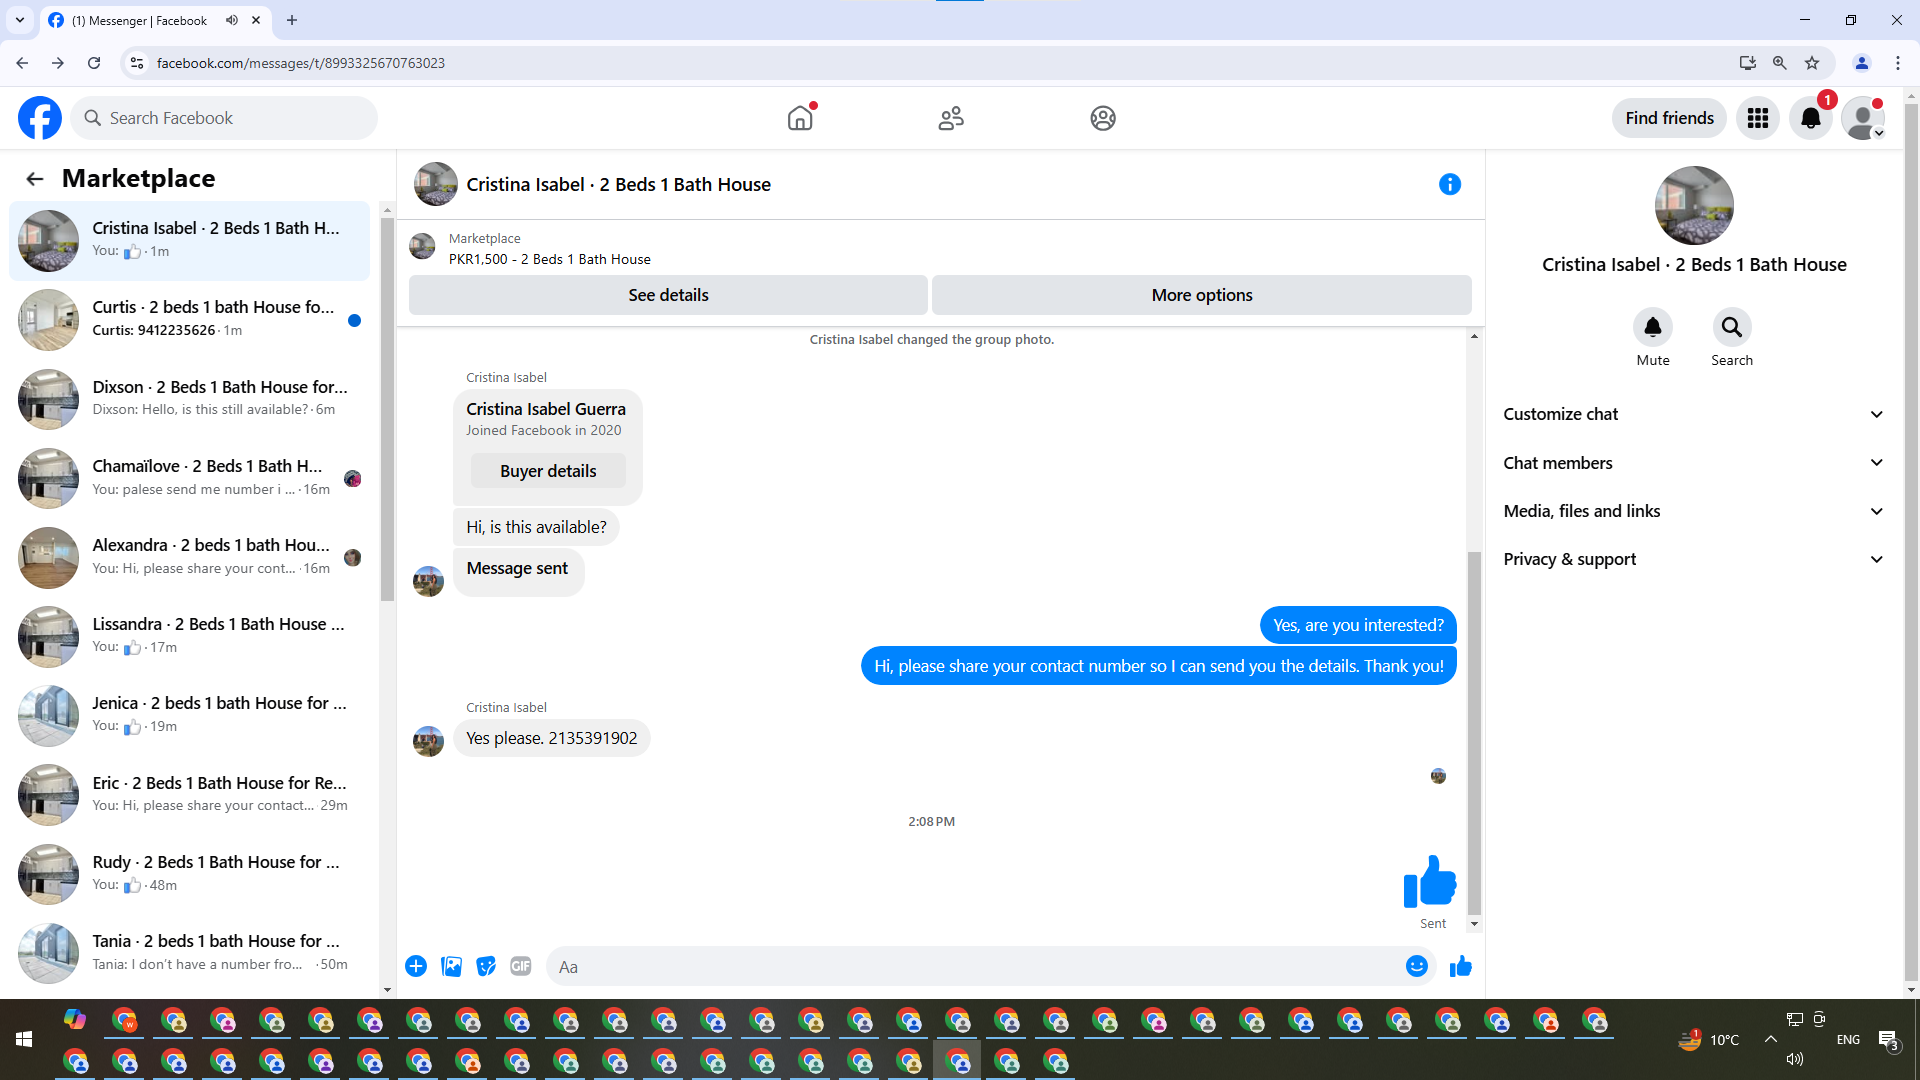Go to the Facebook Home tab

point(800,118)
